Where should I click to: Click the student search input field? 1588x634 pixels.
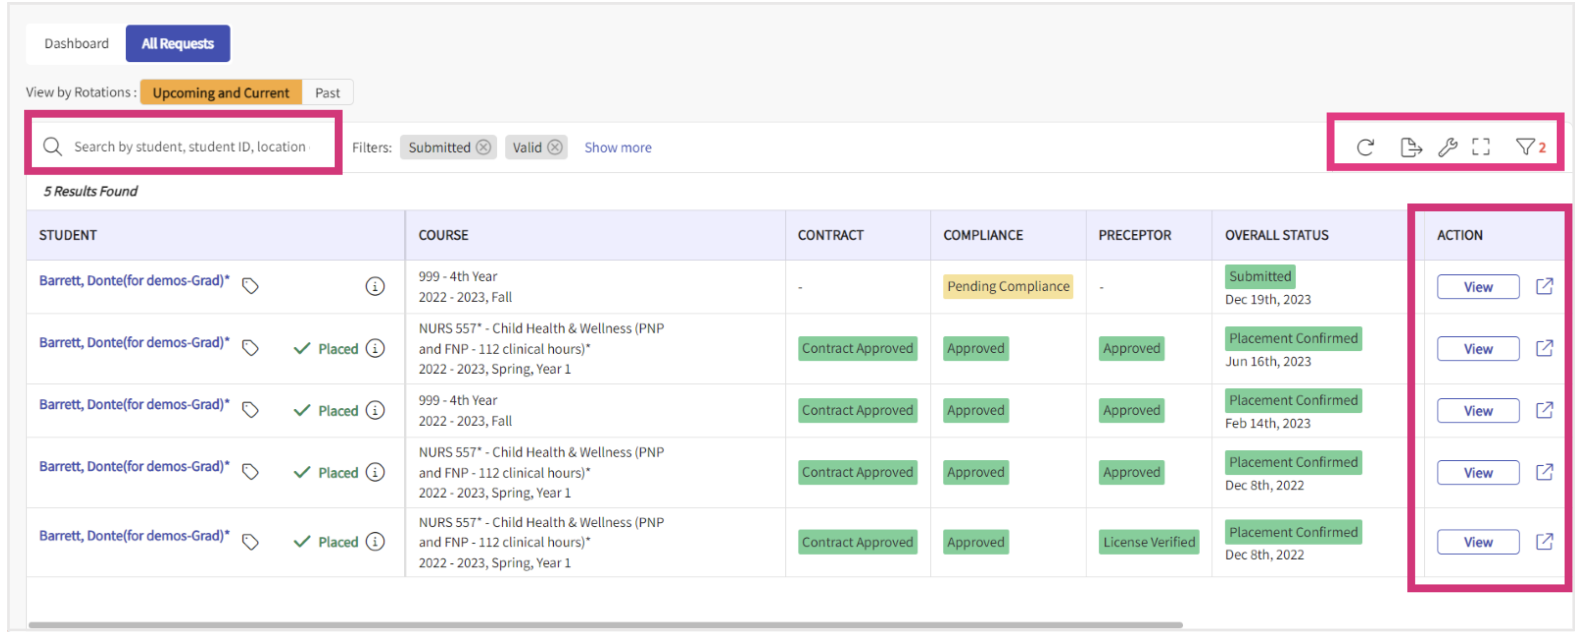pos(190,147)
